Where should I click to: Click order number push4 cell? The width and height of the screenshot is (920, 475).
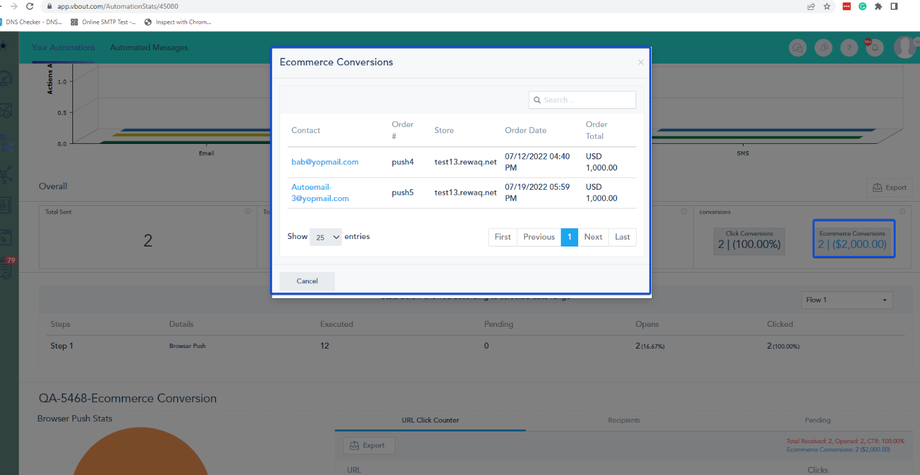(403, 162)
